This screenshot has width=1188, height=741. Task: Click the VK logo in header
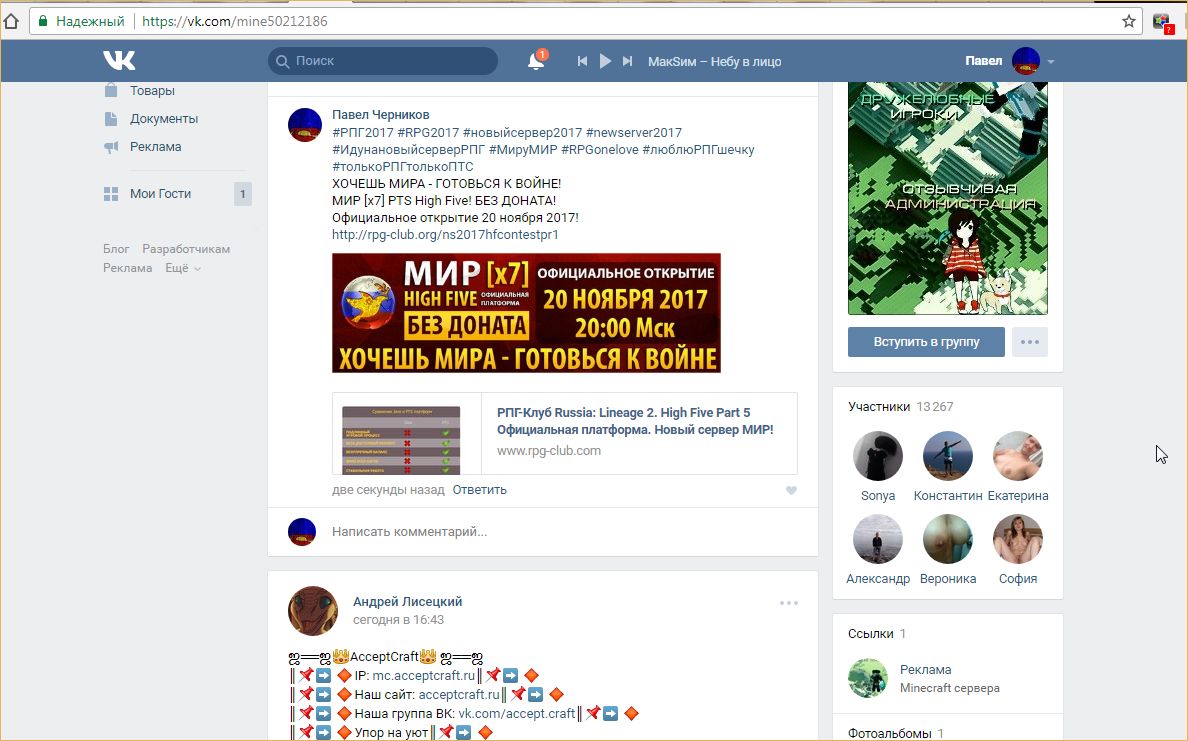click(x=119, y=61)
